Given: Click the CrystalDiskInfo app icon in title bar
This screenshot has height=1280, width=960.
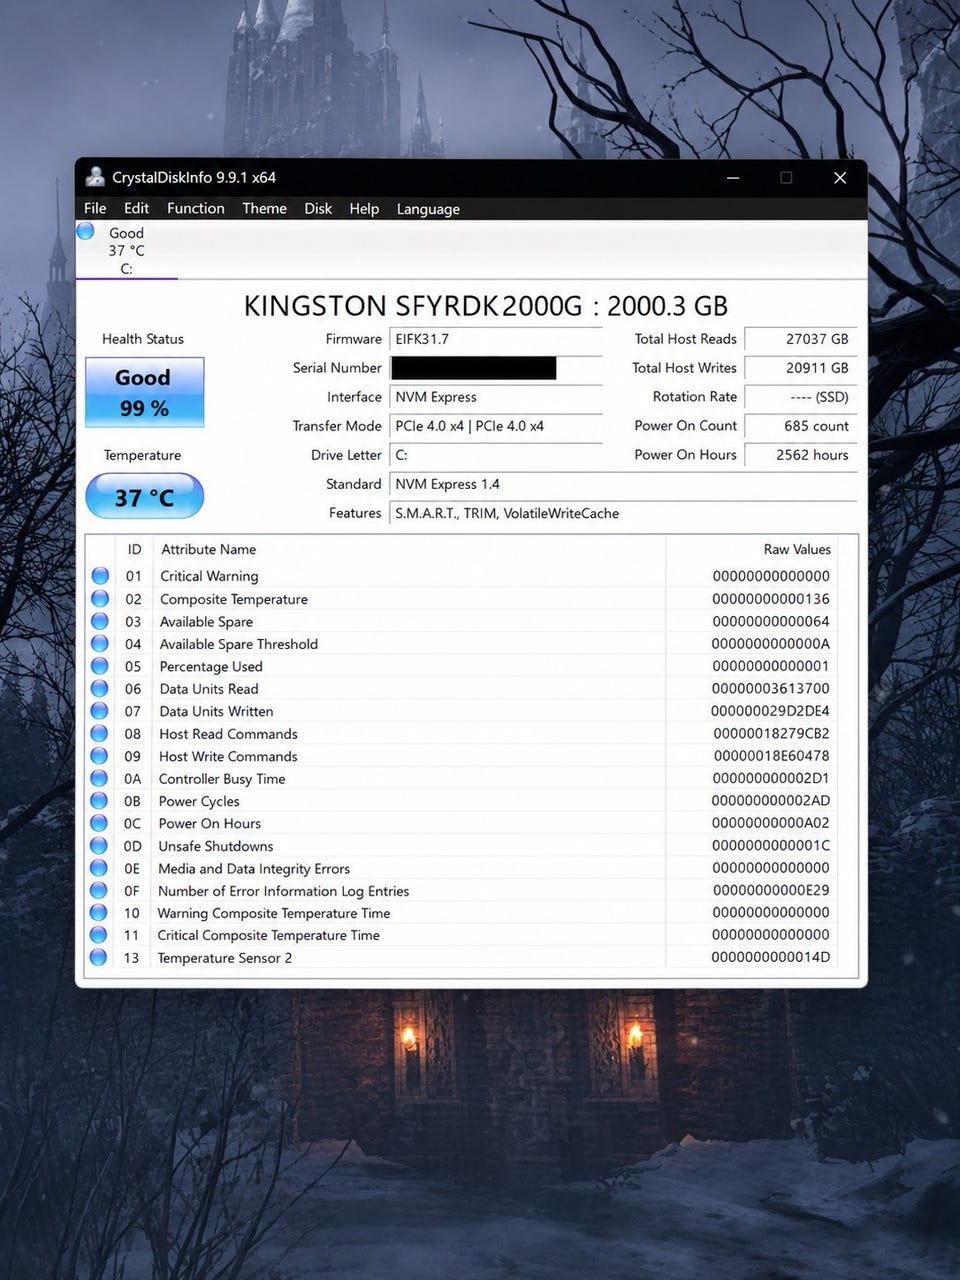Looking at the screenshot, I should point(95,177).
